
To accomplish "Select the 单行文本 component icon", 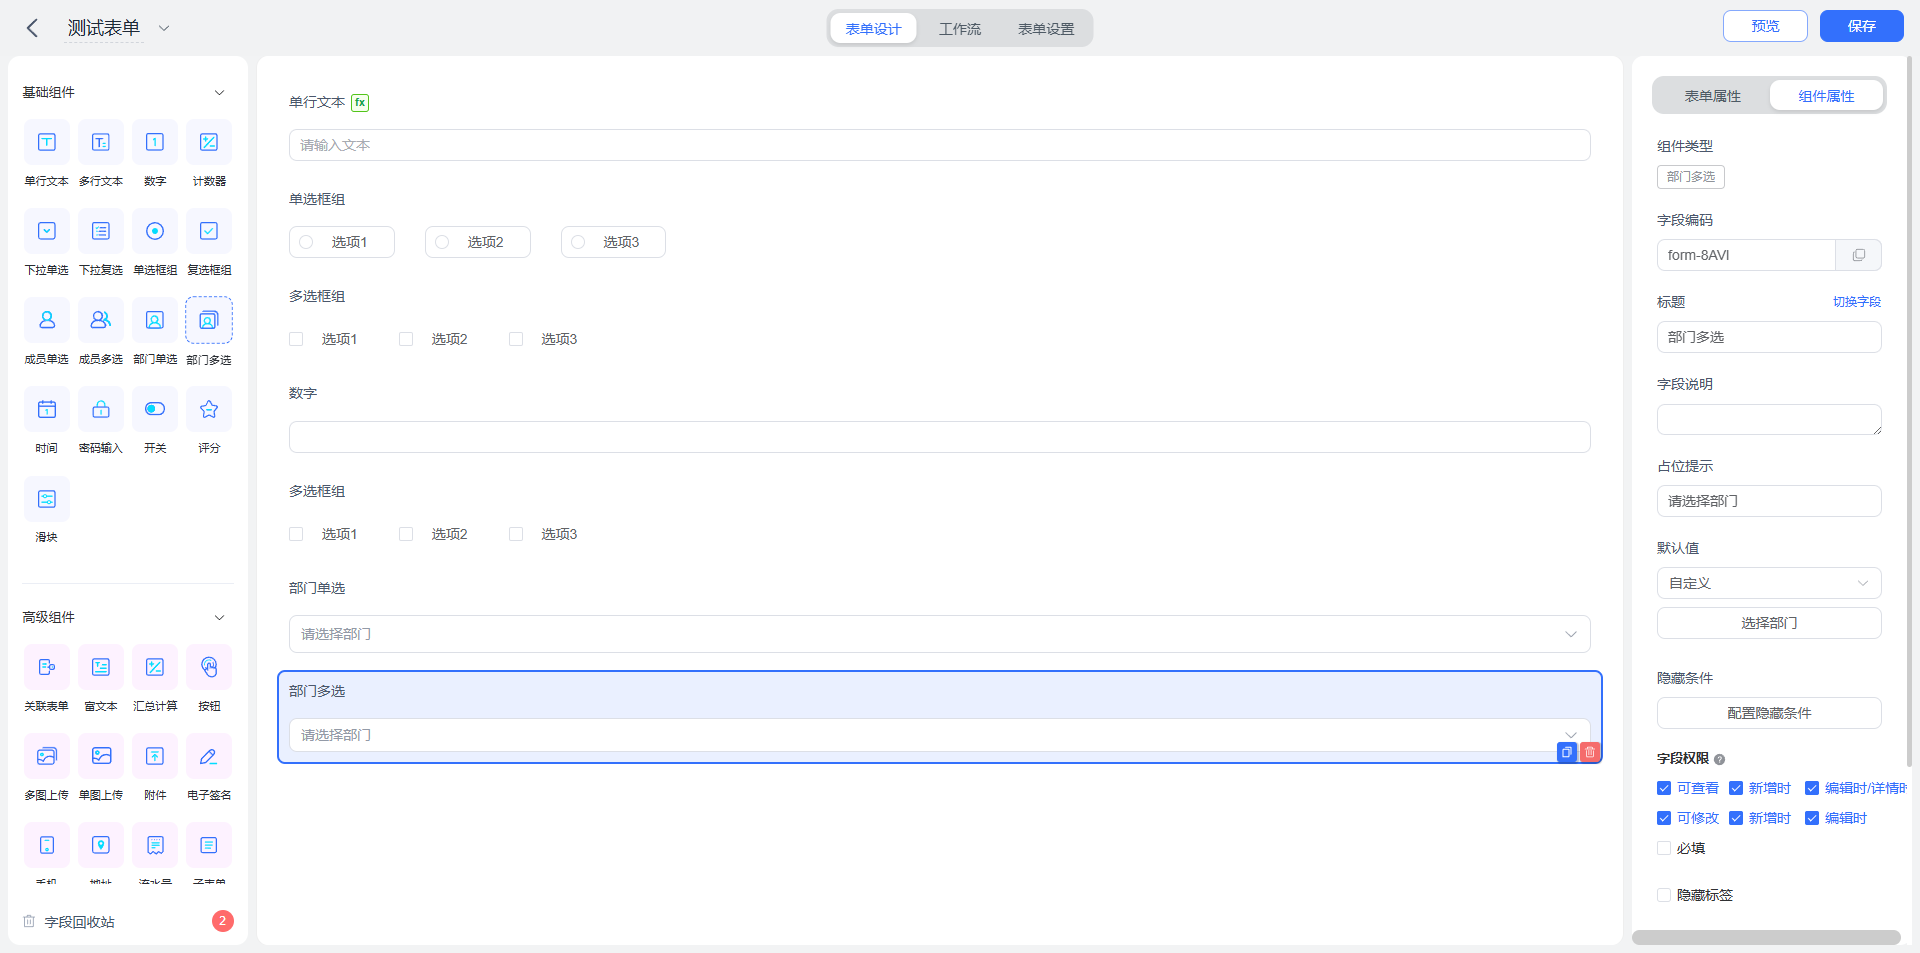I will 46,142.
